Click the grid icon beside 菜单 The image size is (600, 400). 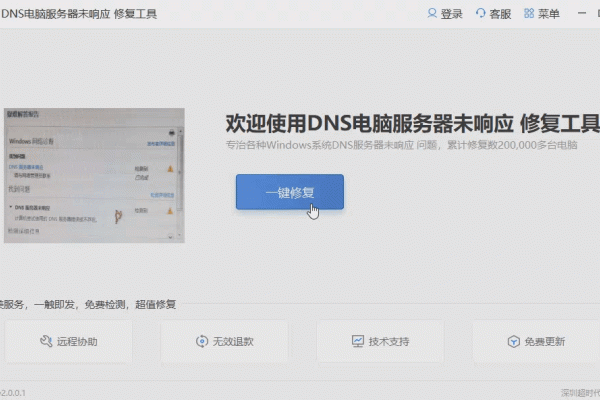tap(529, 13)
